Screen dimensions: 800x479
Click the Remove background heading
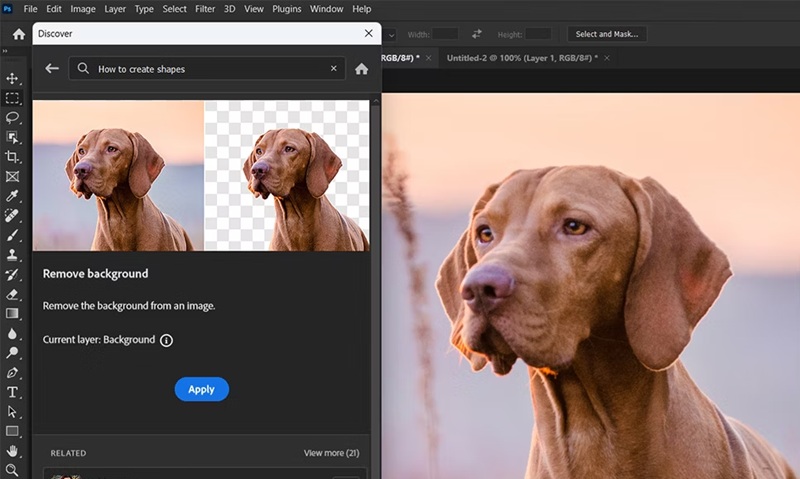(x=95, y=274)
